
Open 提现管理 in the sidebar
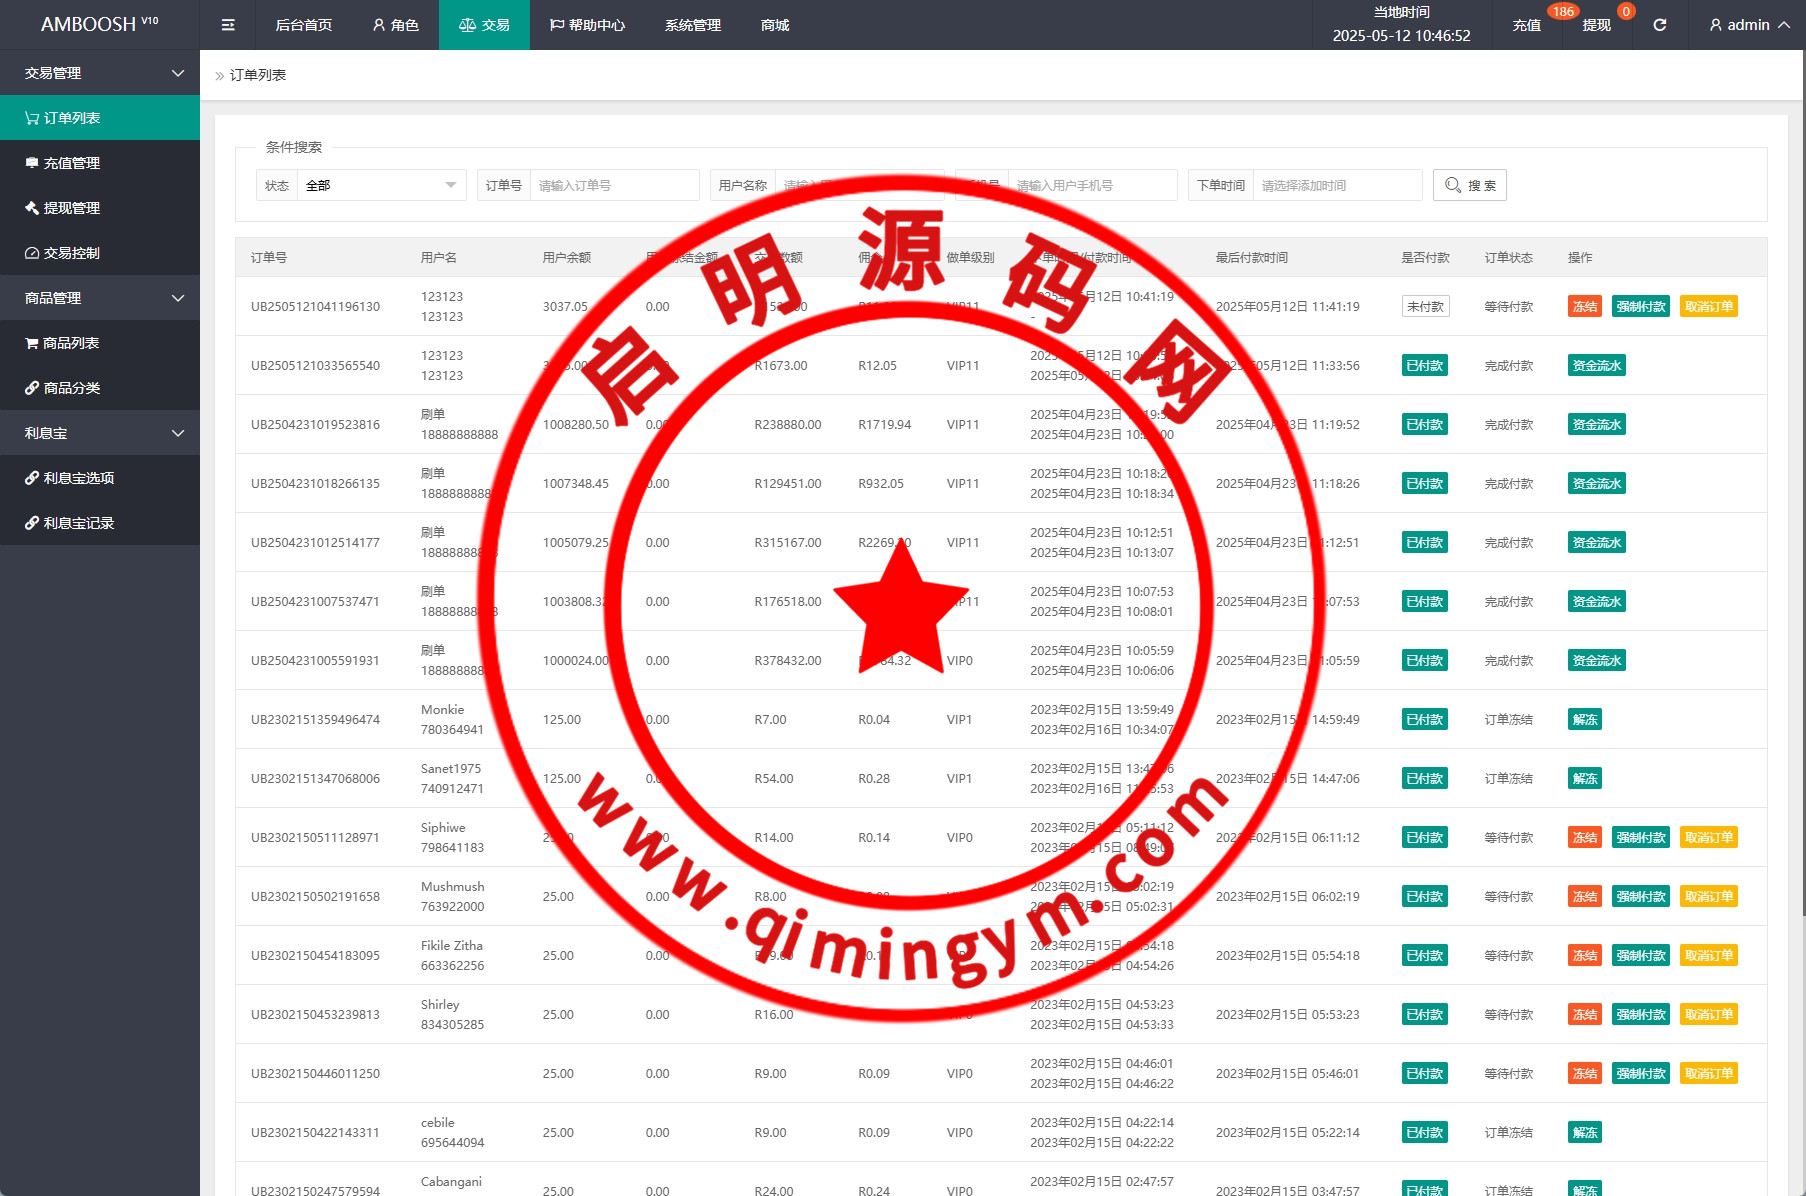tap(72, 208)
